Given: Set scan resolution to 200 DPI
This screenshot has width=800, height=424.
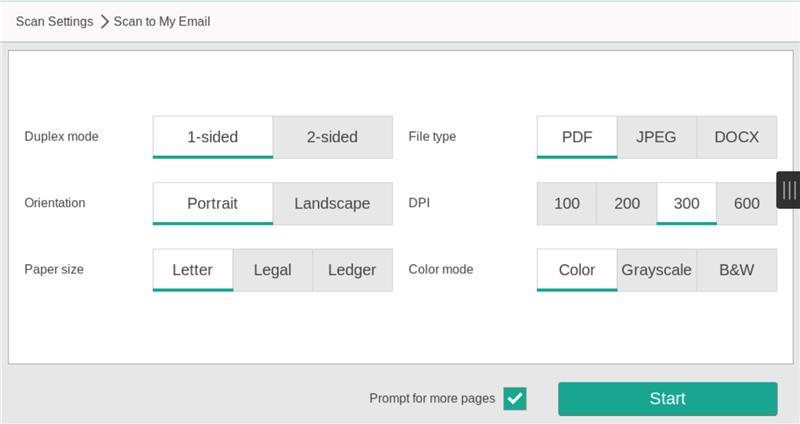Looking at the screenshot, I should 627,203.
